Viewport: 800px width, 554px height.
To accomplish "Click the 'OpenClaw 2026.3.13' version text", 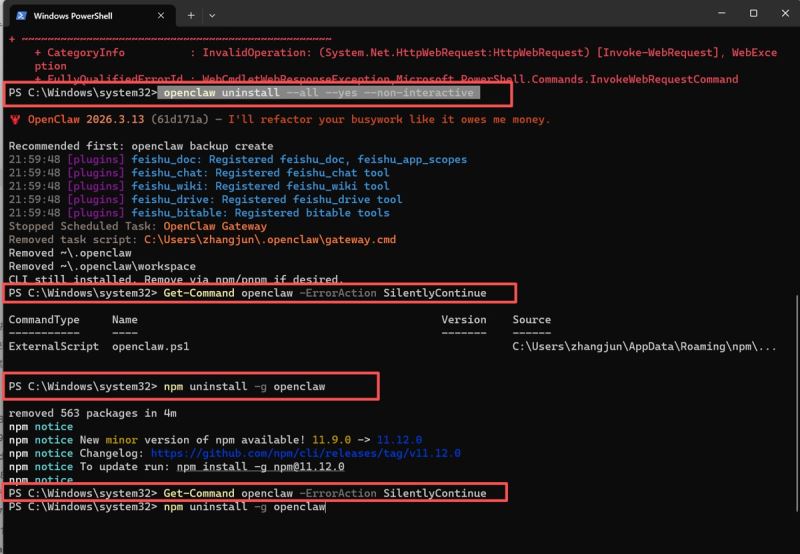I will click(86, 119).
